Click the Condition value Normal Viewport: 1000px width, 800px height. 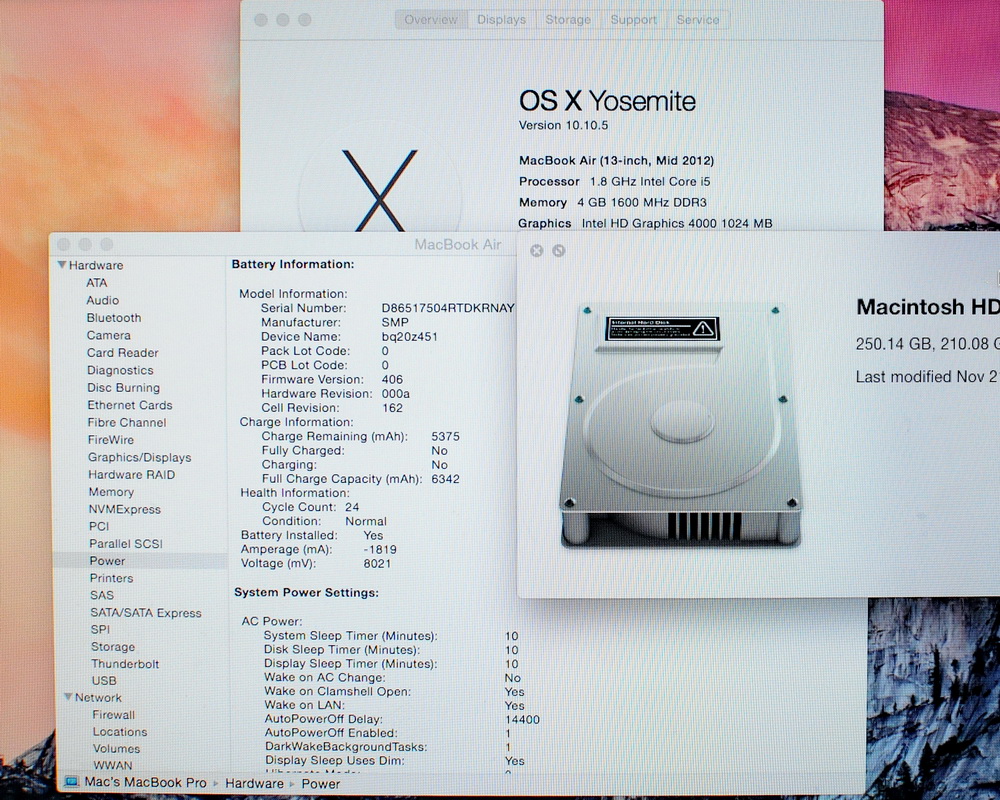[366, 521]
